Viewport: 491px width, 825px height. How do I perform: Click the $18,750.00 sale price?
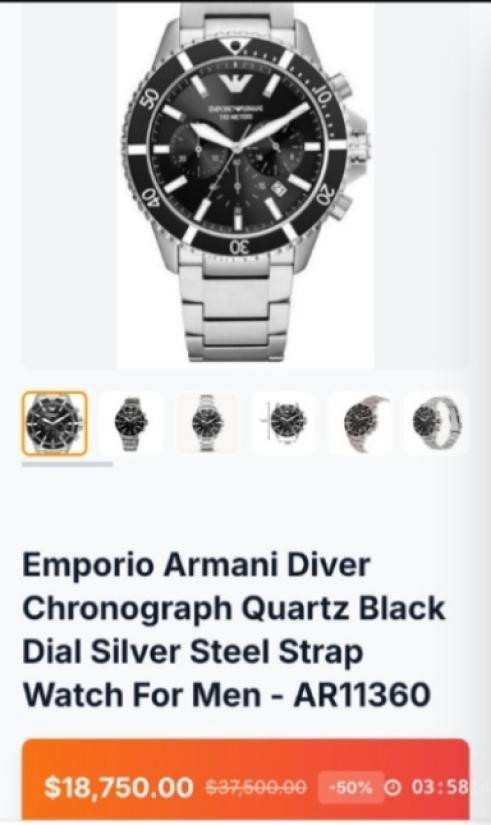click(119, 788)
